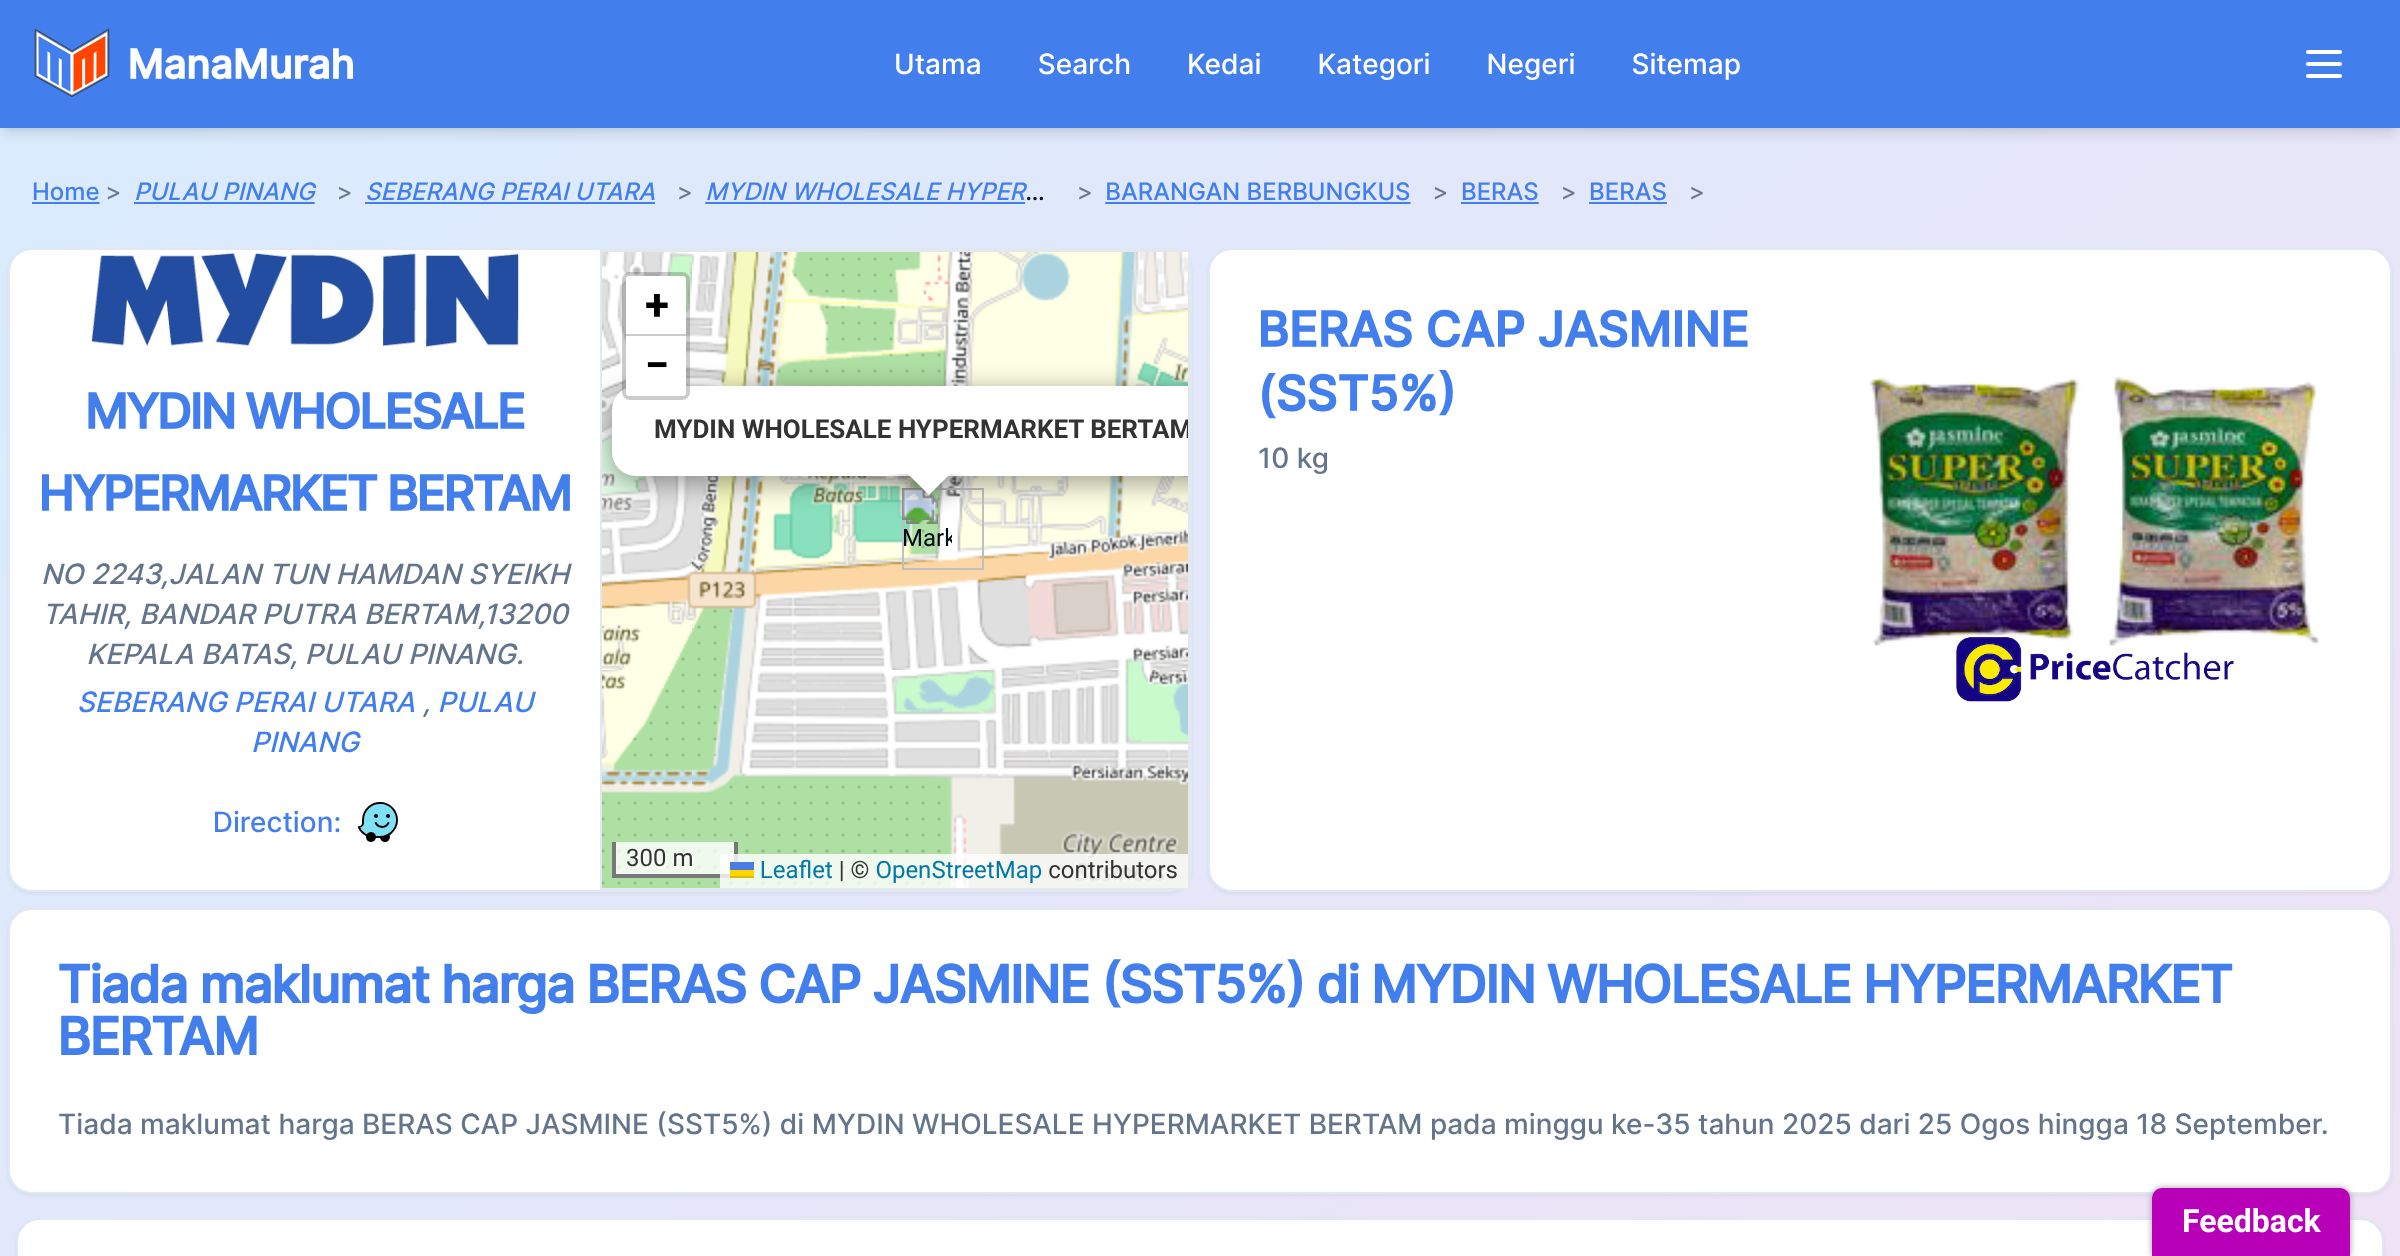The height and width of the screenshot is (1256, 2400).
Task: Click the ManaMurah logo icon
Action: [x=71, y=63]
